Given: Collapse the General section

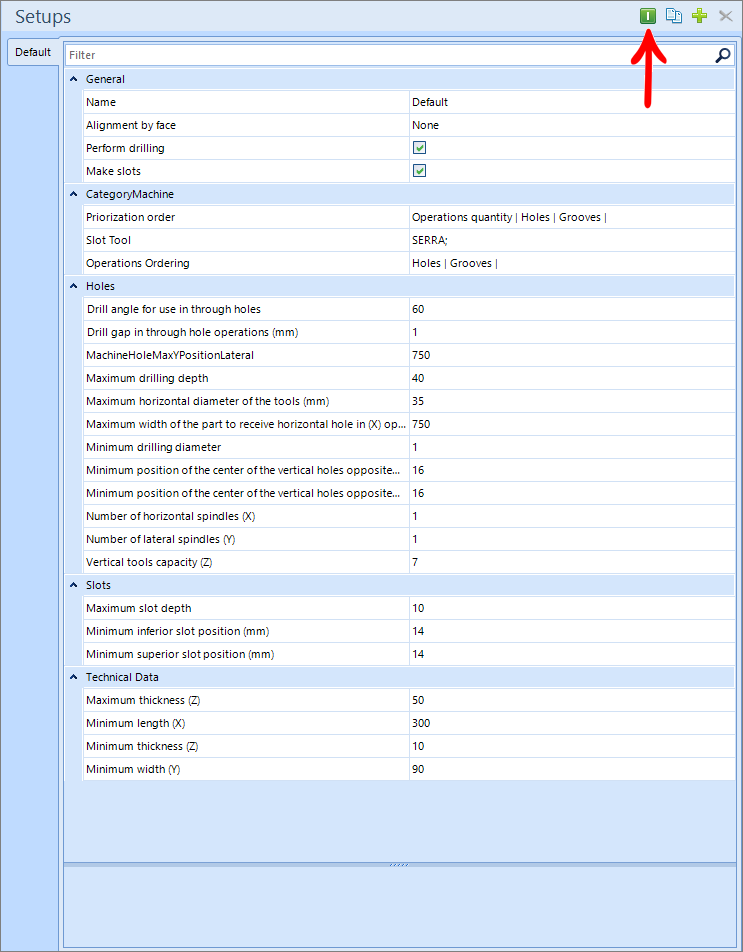Looking at the screenshot, I should 74,79.
